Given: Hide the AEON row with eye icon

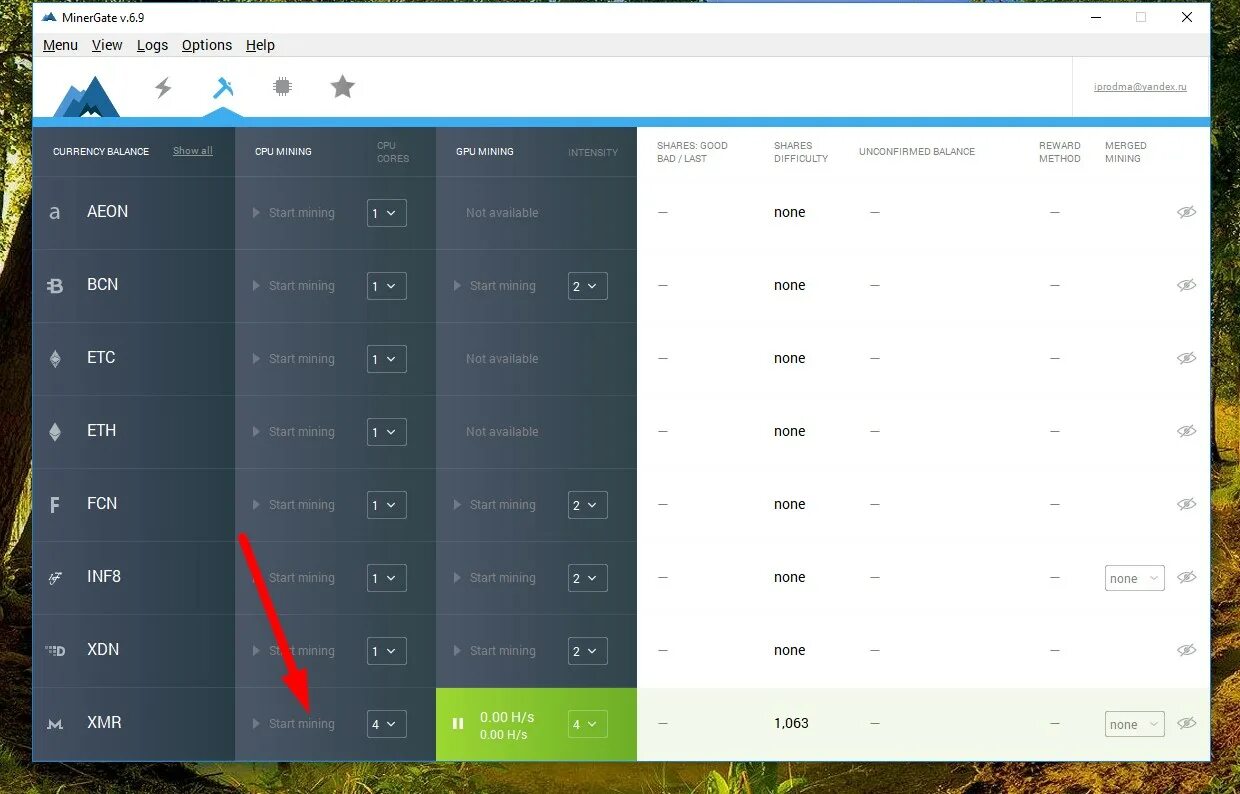Looking at the screenshot, I should [1186, 212].
